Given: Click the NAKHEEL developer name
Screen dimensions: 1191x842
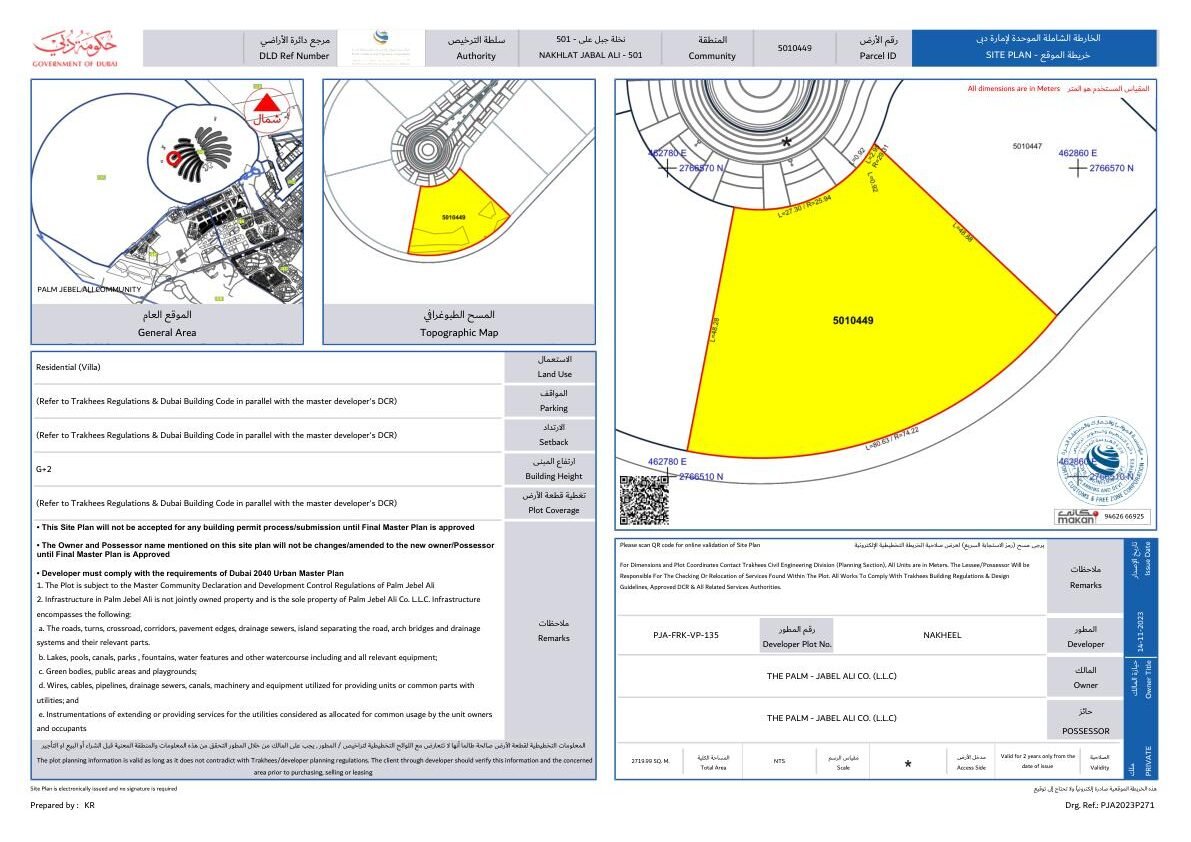Looking at the screenshot, I should (x=940, y=635).
